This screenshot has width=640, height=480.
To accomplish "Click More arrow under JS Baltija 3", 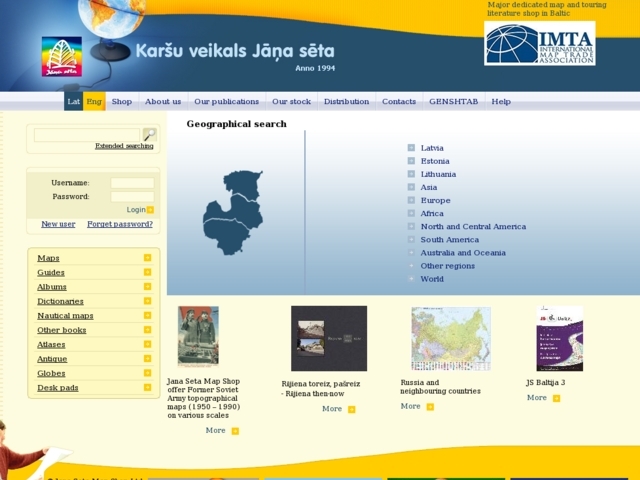I will (556, 398).
